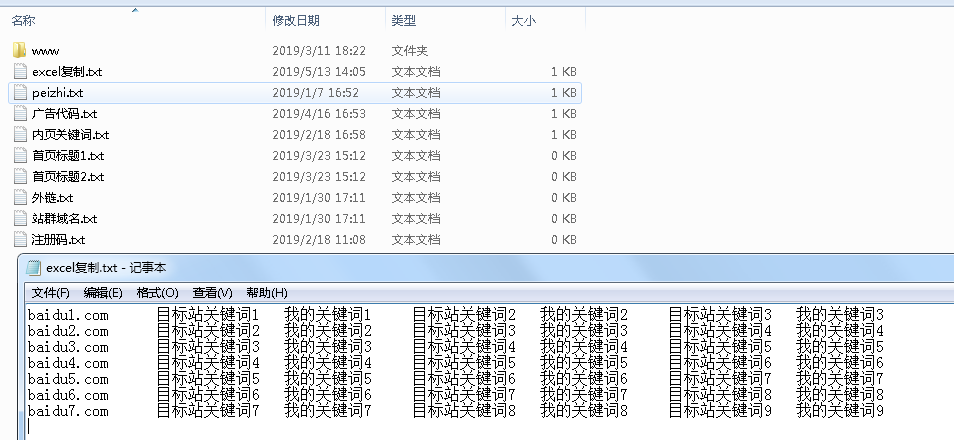This screenshot has height=440, width=954.
Task: Select the peizhi.txt file icon
Action: [20, 92]
